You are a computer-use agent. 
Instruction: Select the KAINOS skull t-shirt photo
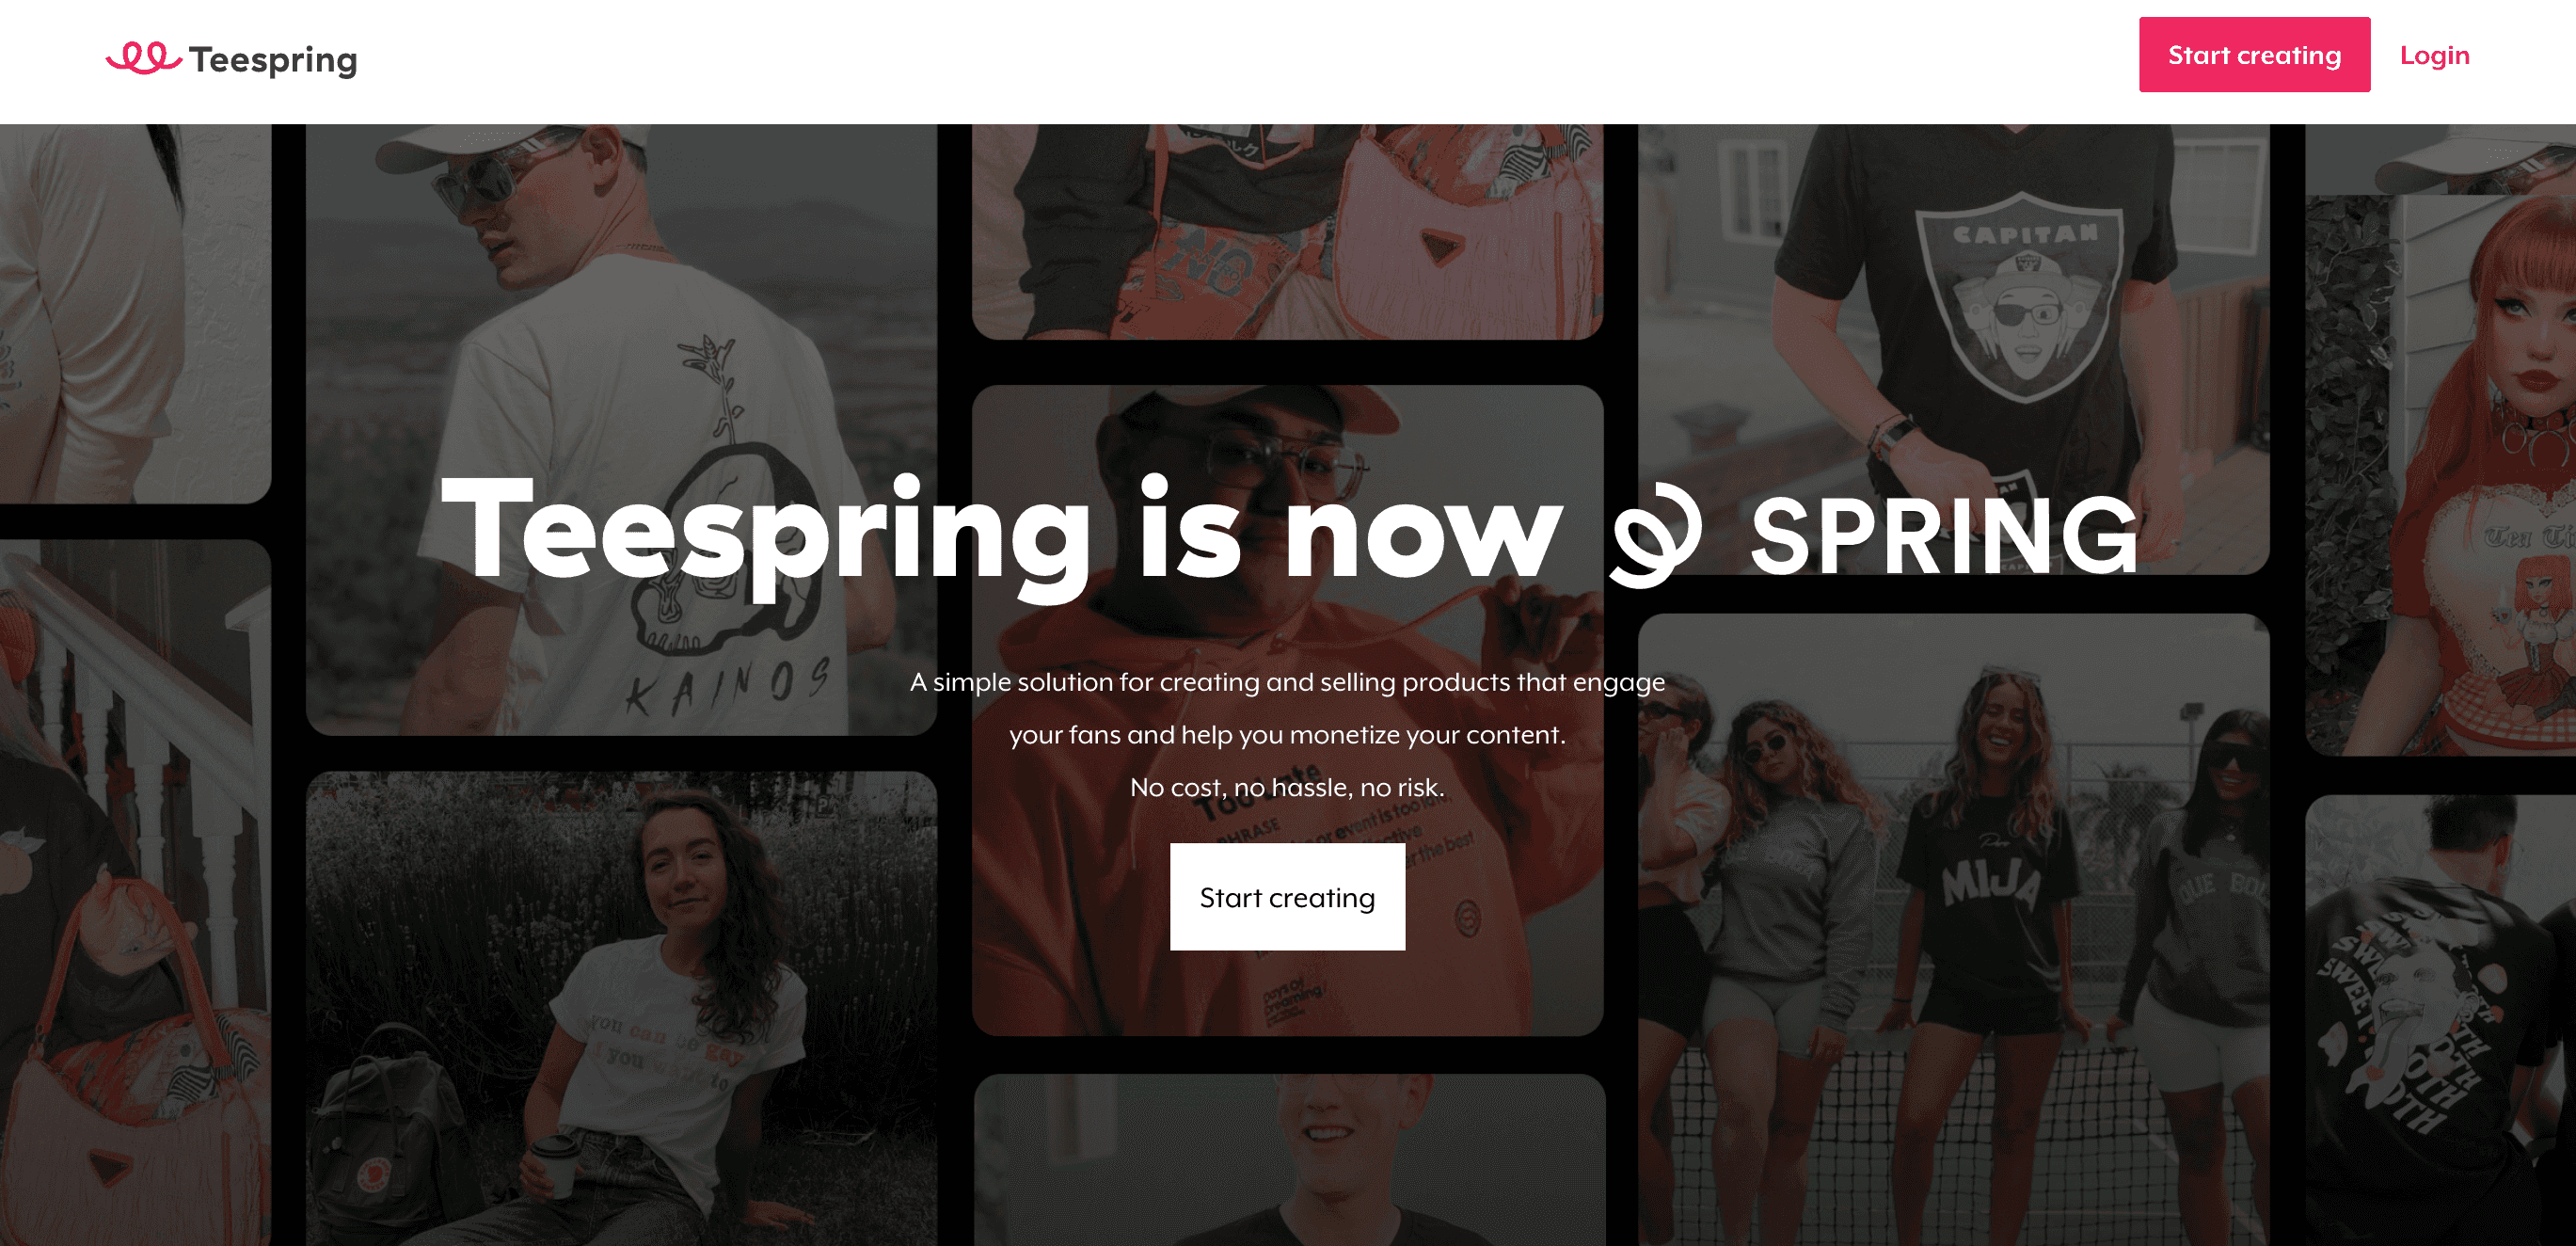pyautogui.click(x=621, y=430)
